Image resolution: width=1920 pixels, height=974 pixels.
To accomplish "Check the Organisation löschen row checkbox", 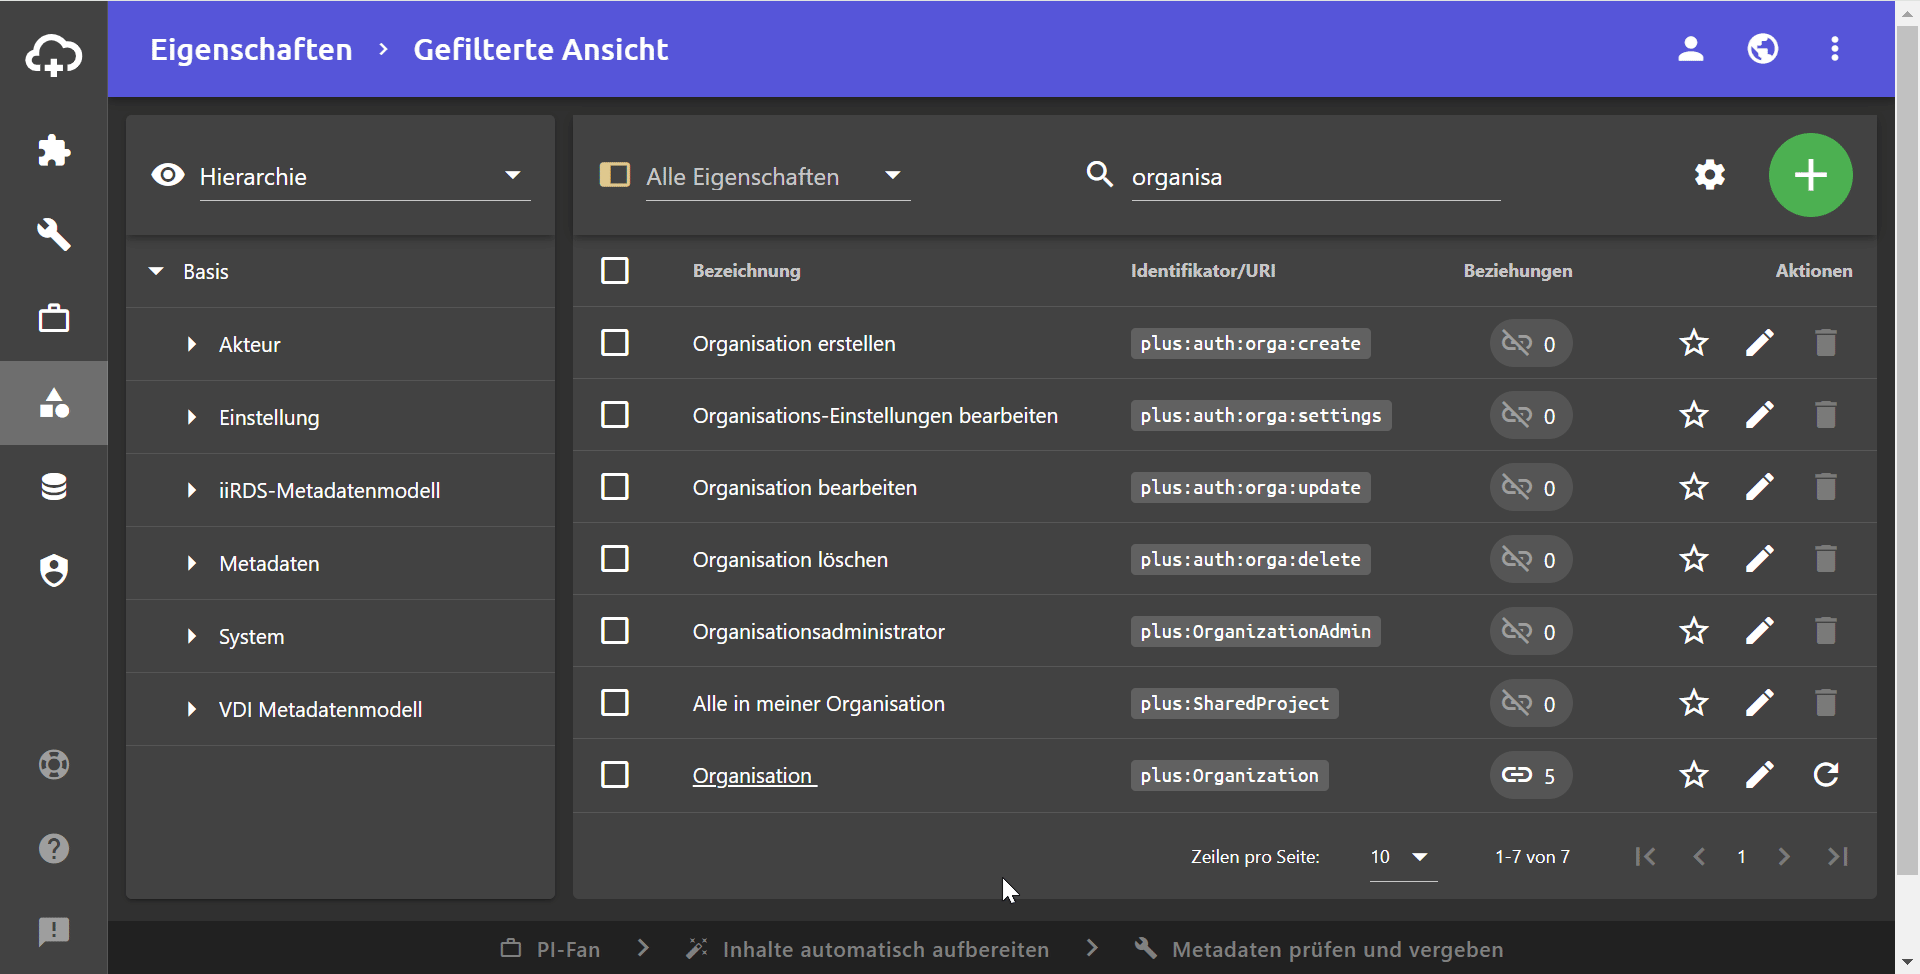I will coord(615,559).
